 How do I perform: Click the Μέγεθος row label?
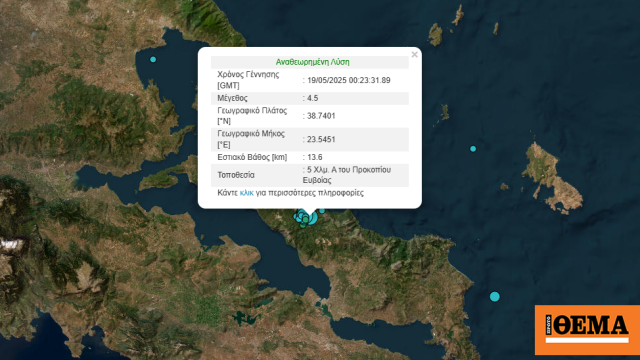232,98
